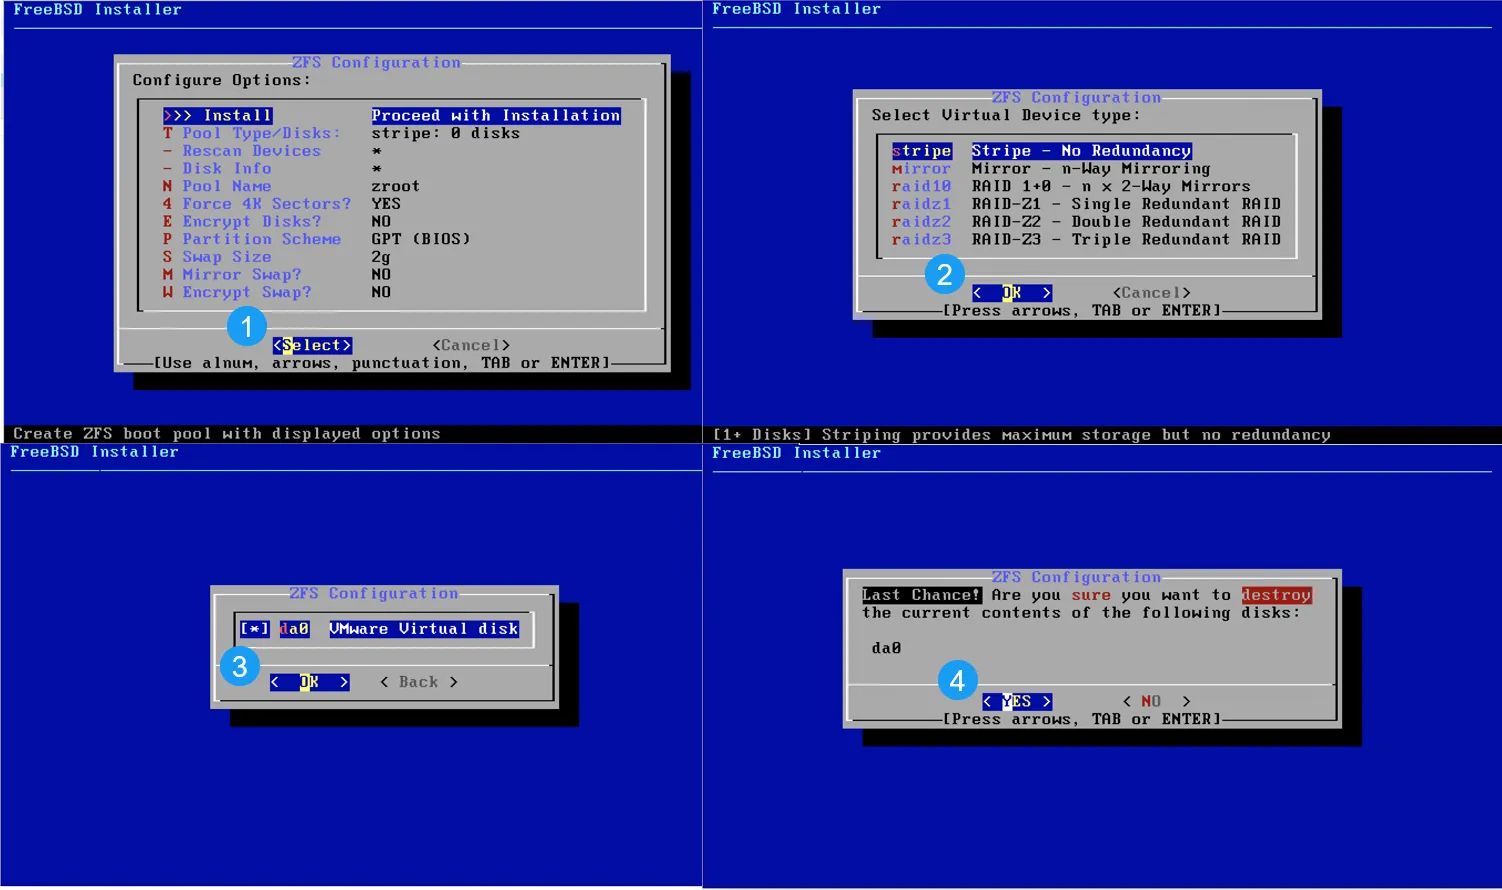This screenshot has height=890, width=1502.
Task: Click 'RAID 1+0 - n x 2-Way Mirrors' description
Action: click(x=1111, y=187)
